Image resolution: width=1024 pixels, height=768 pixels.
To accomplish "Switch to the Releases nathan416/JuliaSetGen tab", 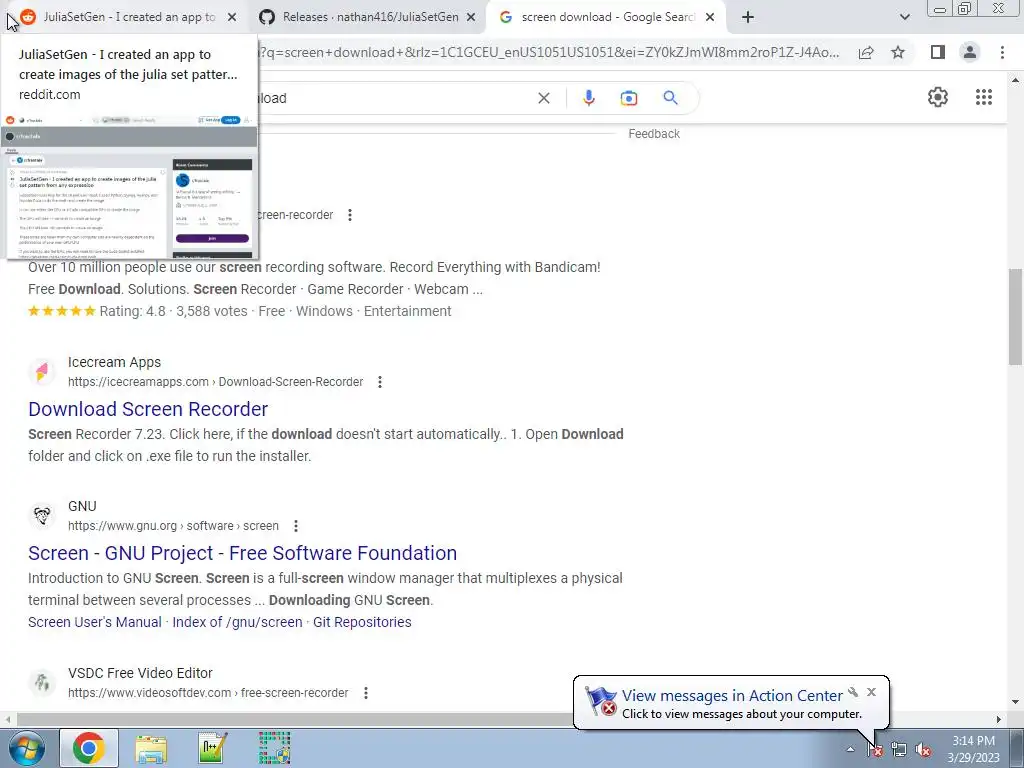I will click(x=366, y=18).
